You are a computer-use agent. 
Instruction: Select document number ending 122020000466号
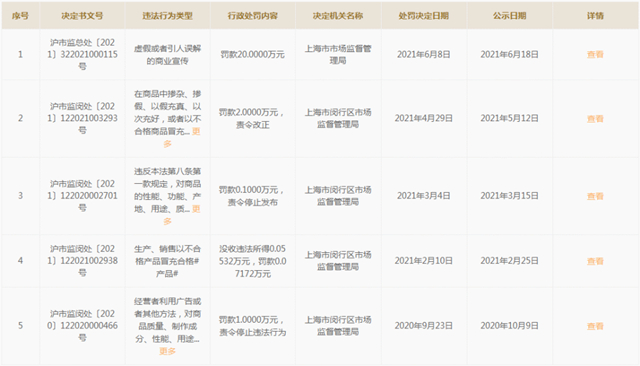[82, 326]
